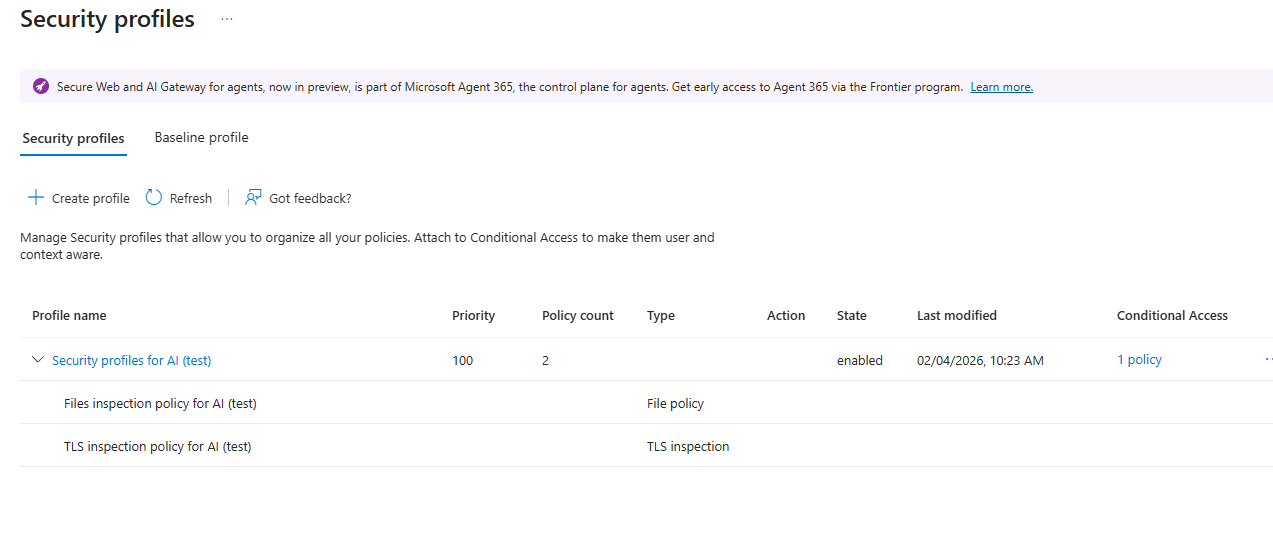This screenshot has height=540, width=1273.
Task: Click the enabled state value
Action: click(860, 360)
